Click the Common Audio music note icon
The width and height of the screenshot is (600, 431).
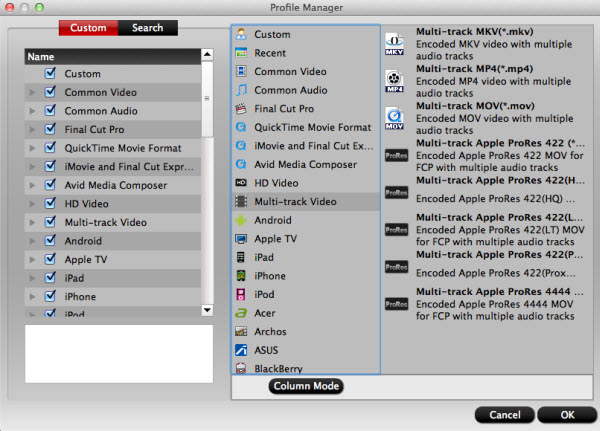(241, 90)
